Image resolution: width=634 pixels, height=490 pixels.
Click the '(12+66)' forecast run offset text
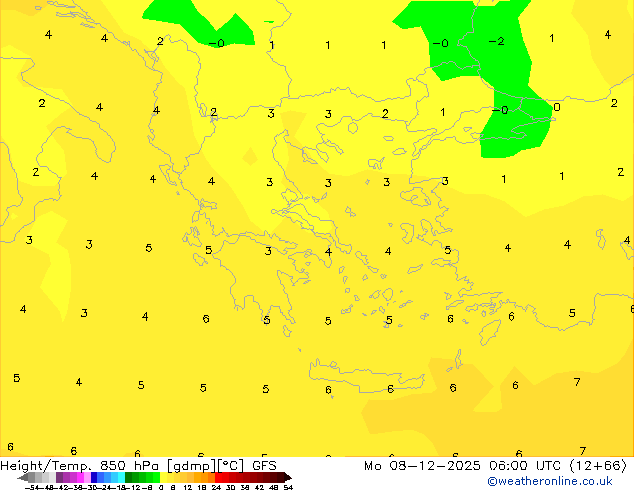[x=598, y=466]
